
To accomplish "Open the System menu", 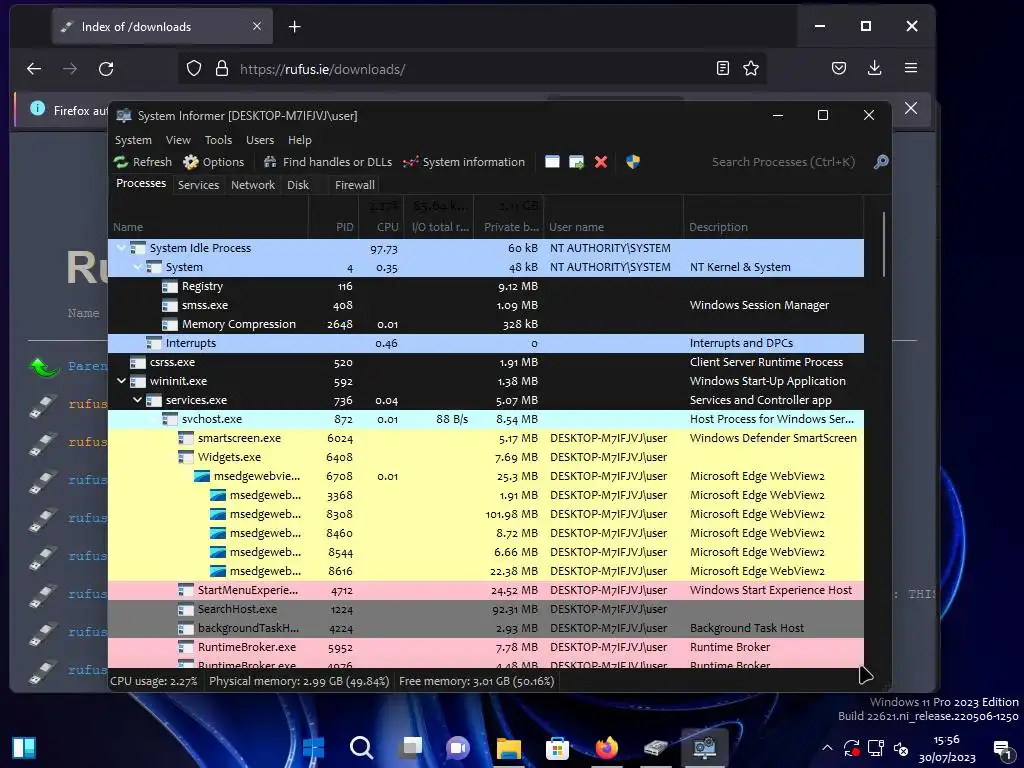I will pyautogui.click(x=133, y=140).
